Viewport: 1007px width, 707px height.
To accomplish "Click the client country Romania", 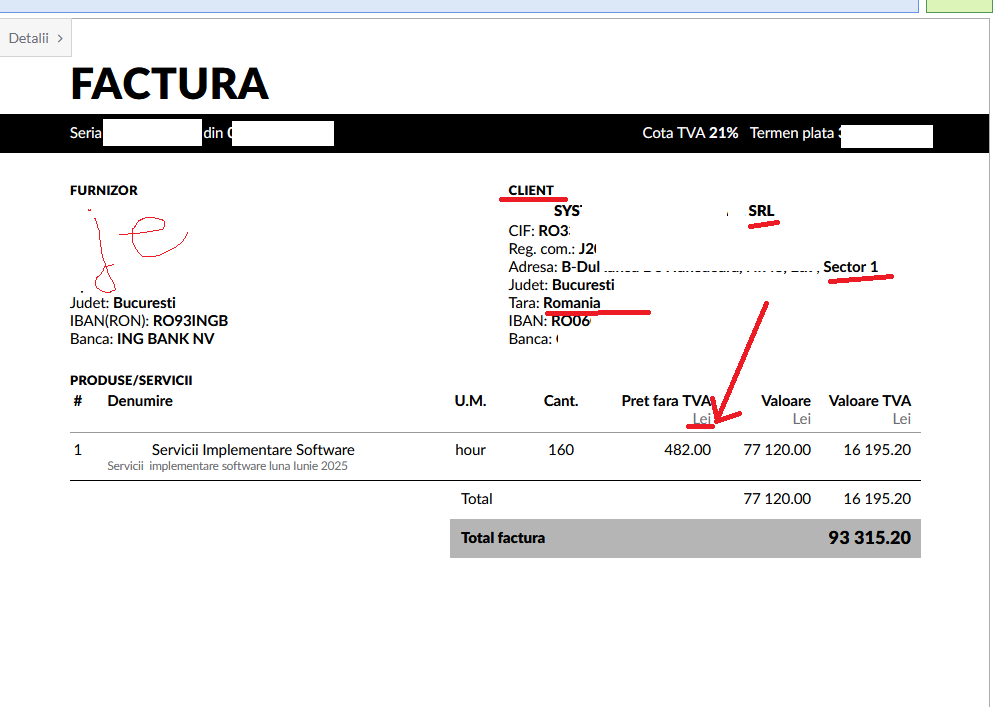I will click(x=572, y=303).
